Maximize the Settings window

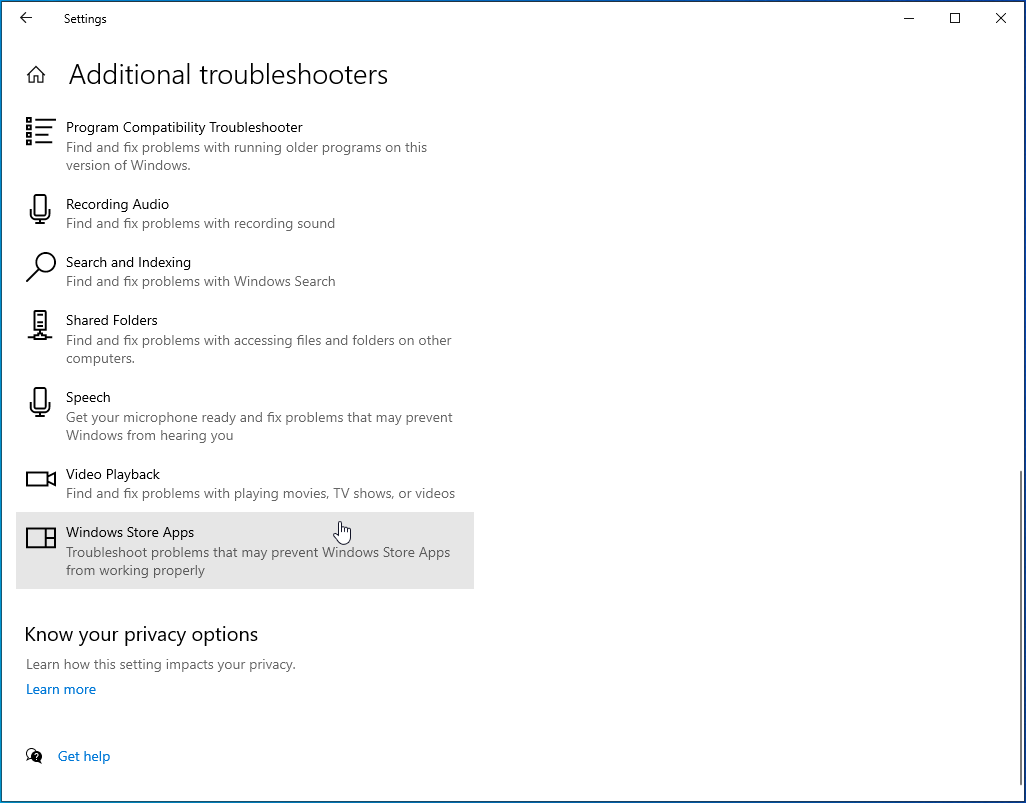coord(955,18)
